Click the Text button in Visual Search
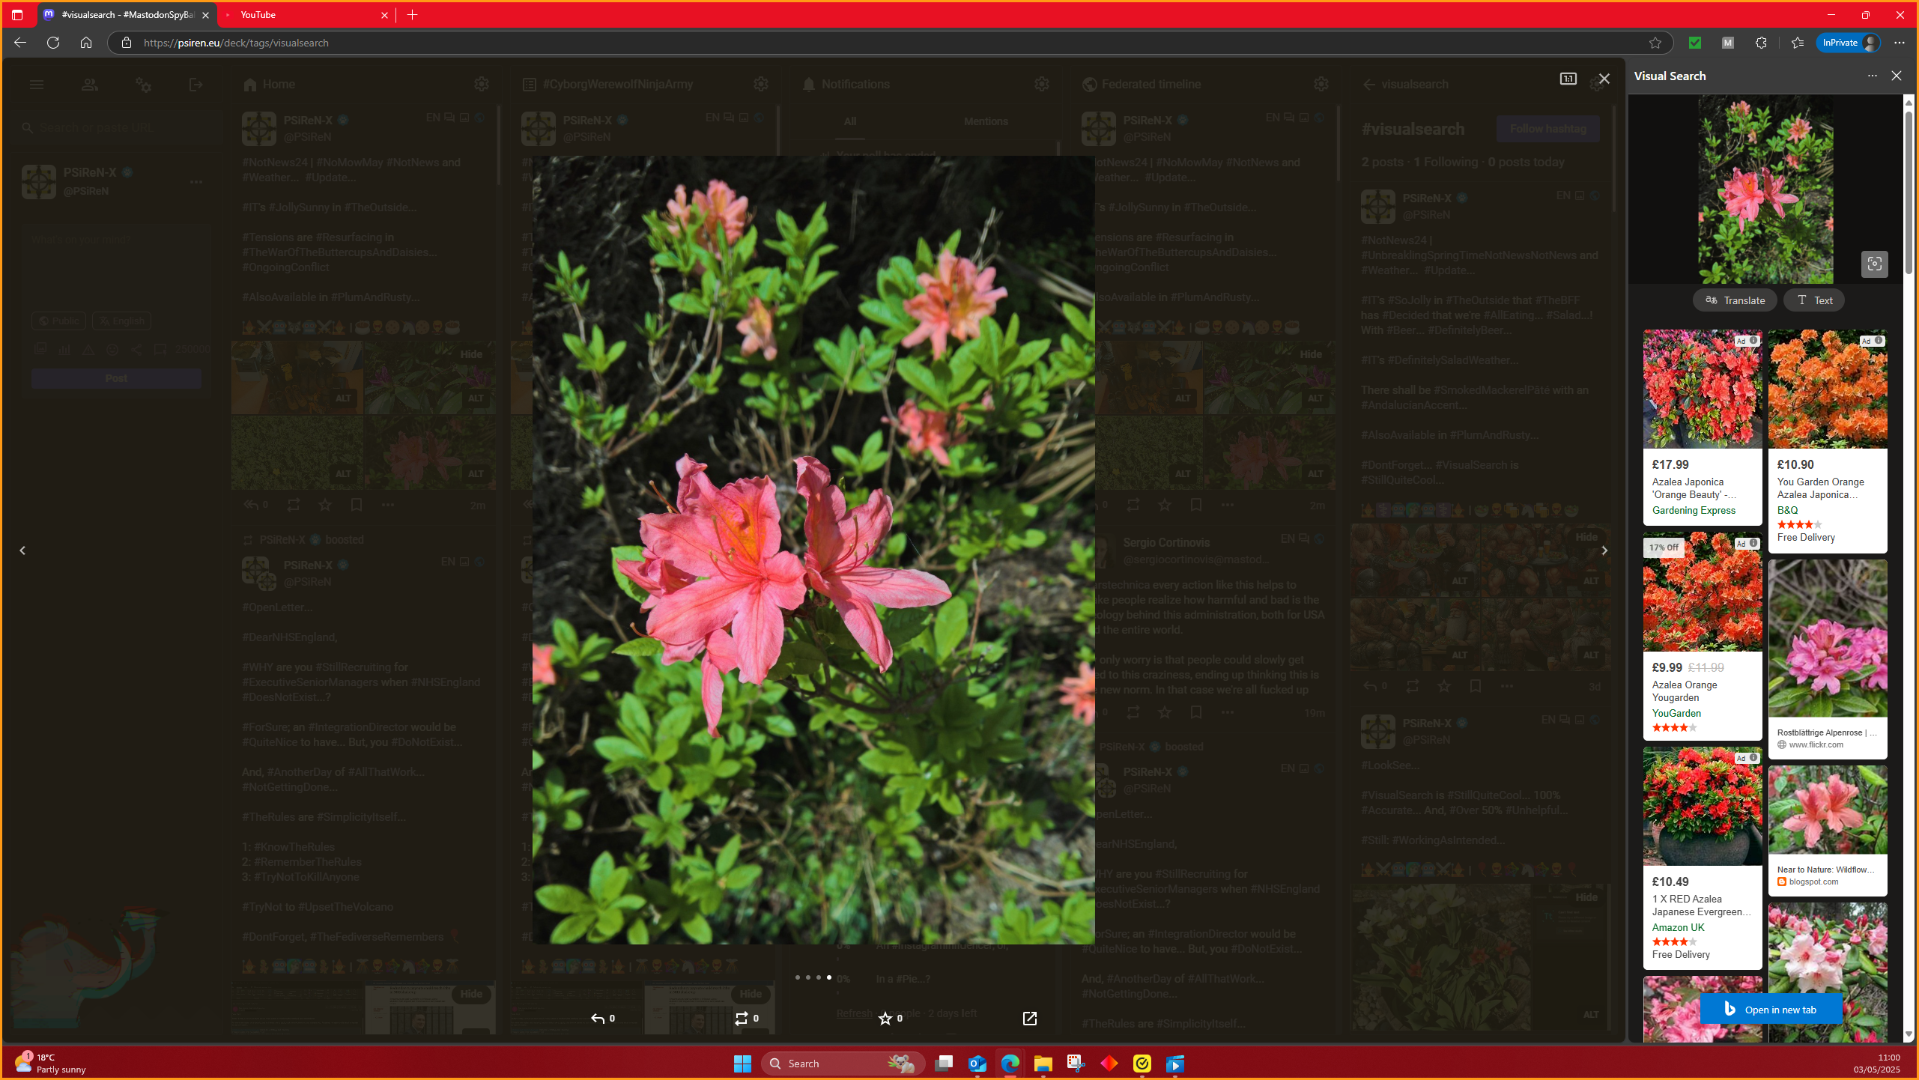Screen dimensions: 1919x1080 coord(1814,300)
